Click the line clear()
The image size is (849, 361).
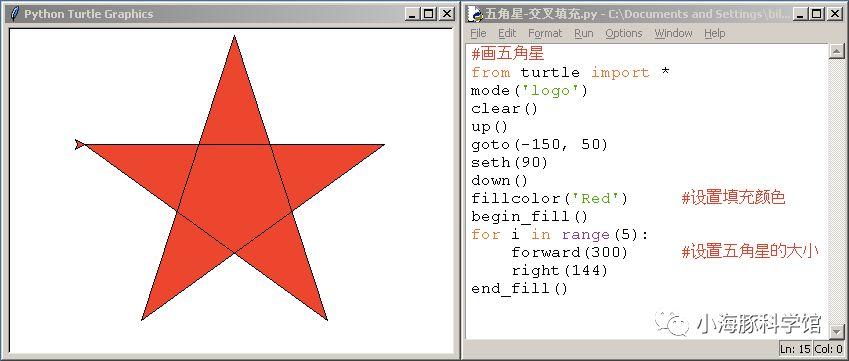505,108
